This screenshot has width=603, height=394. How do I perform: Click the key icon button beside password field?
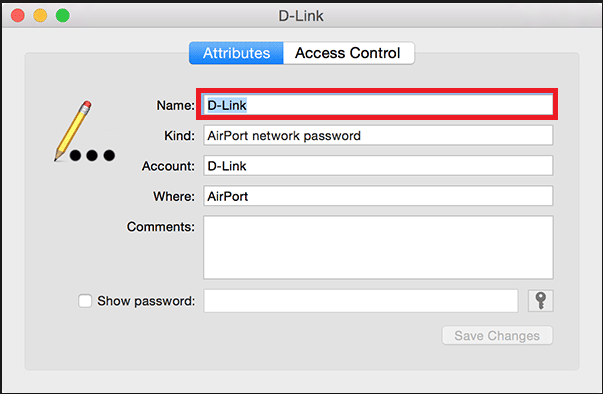(x=540, y=301)
